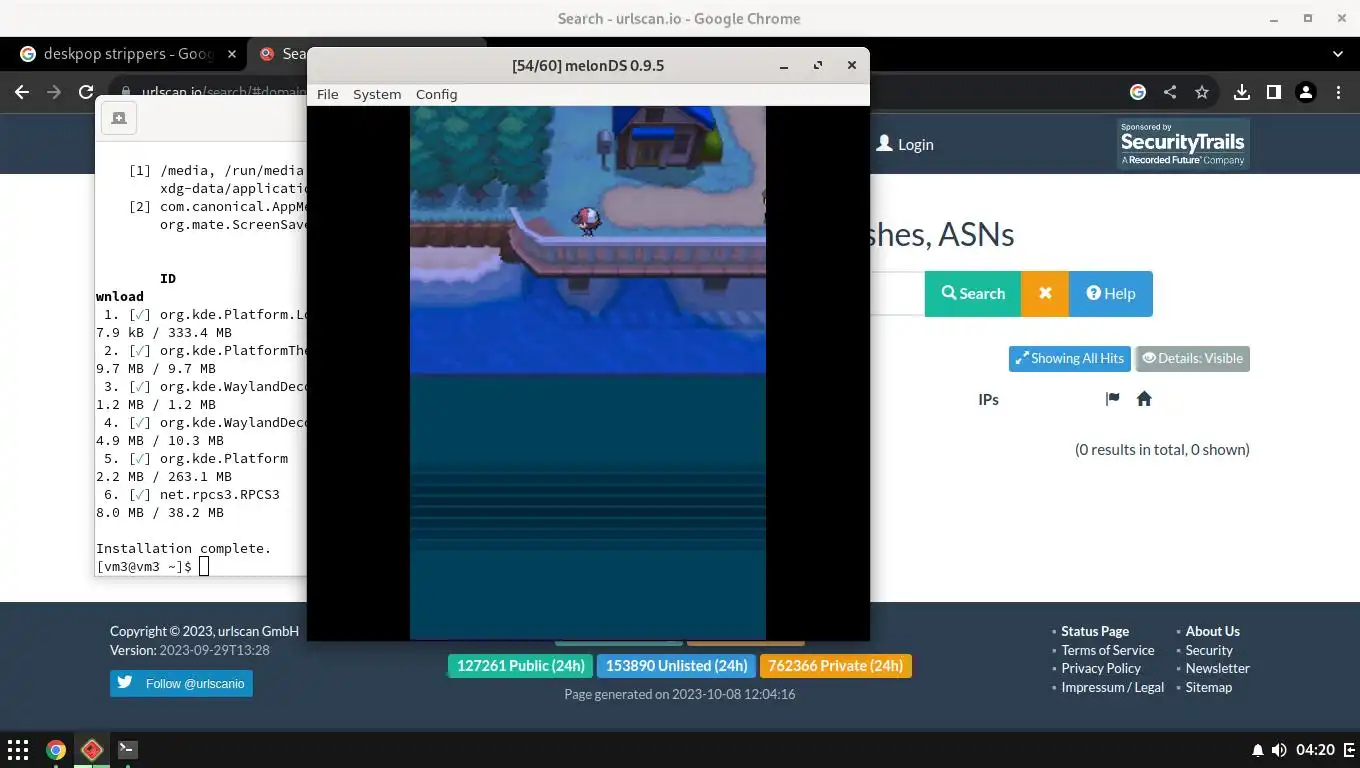This screenshot has width=1360, height=768.
Task: Click the '127261 Public (24h)' badge
Action: coord(520,666)
